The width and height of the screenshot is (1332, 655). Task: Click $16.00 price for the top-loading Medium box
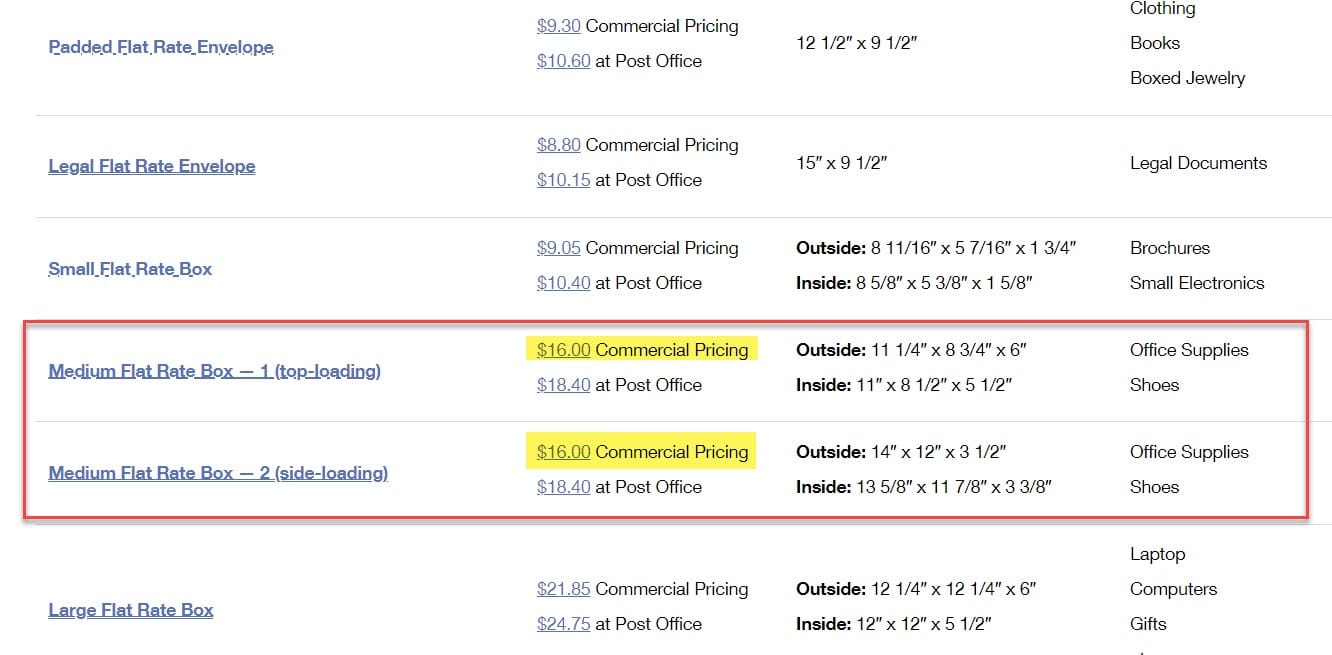[x=563, y=350]
